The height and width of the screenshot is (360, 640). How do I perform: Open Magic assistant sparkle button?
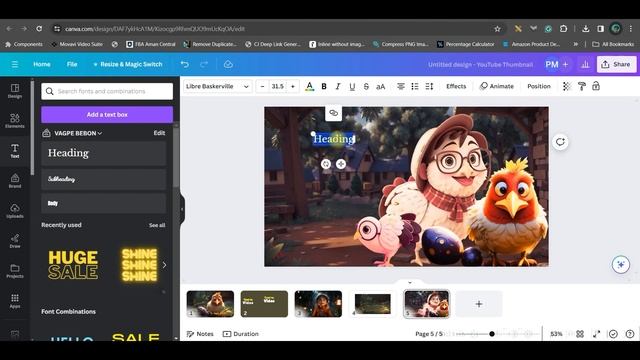click(x=621, y=264)
